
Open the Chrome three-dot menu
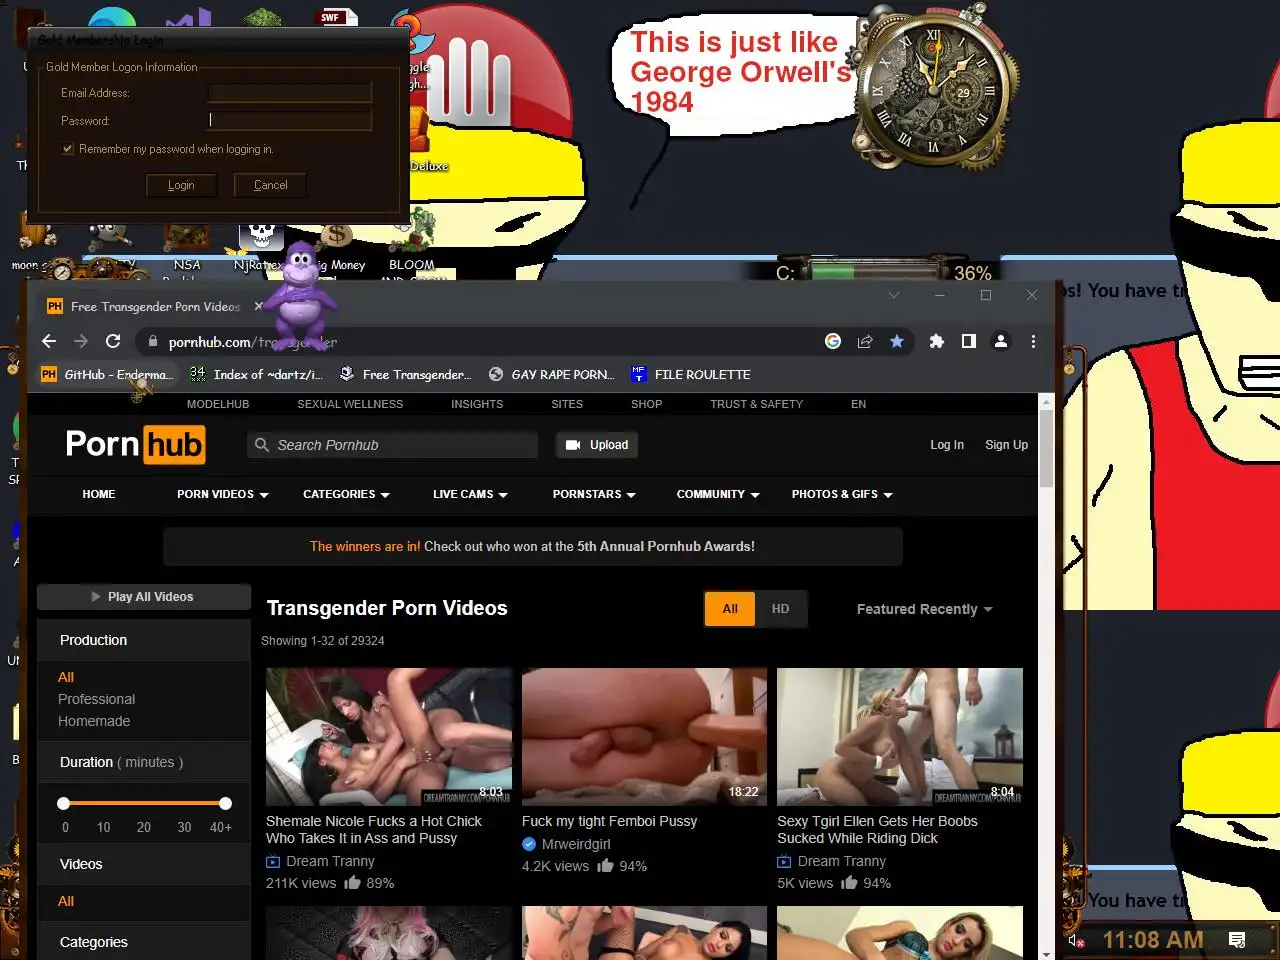(1033, 341)
